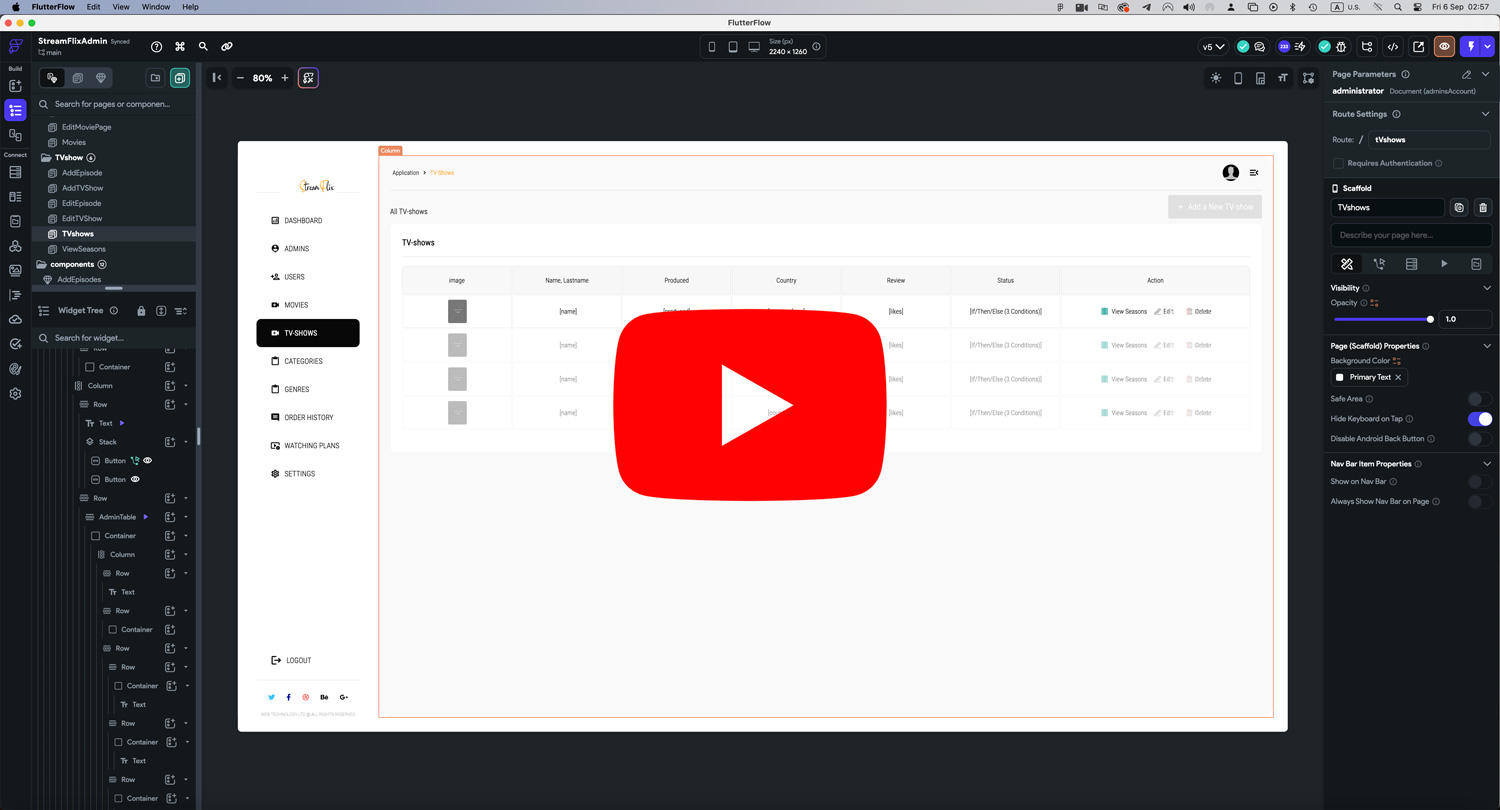Collapse the Route Settings section

(x=1486, y=114)
